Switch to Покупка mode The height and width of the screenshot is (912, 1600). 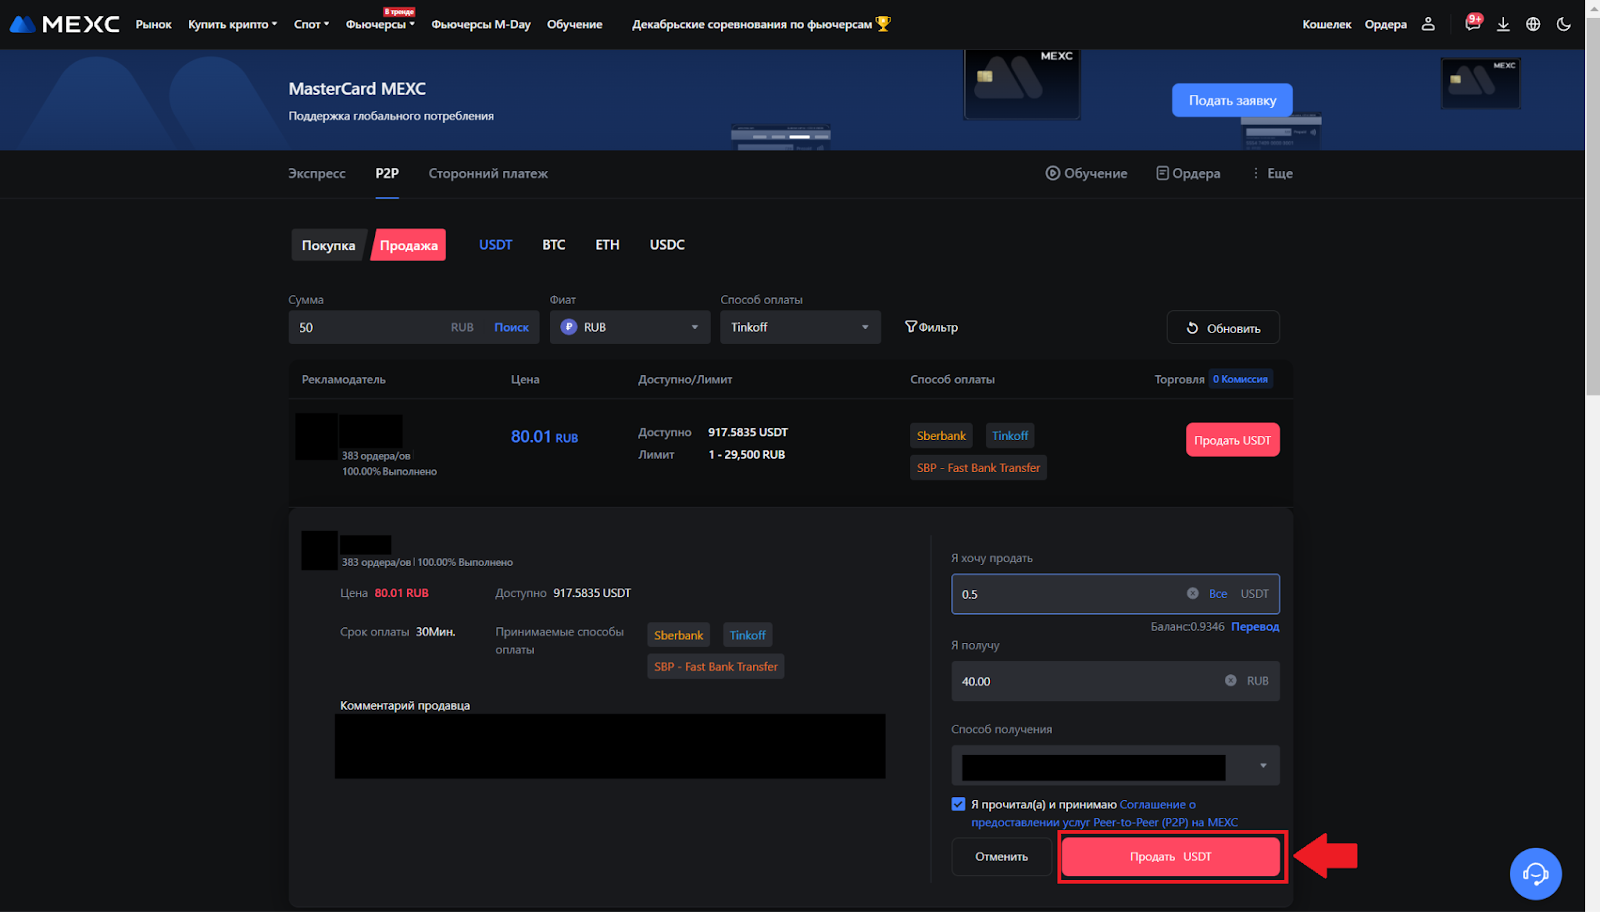pos(329,245)
